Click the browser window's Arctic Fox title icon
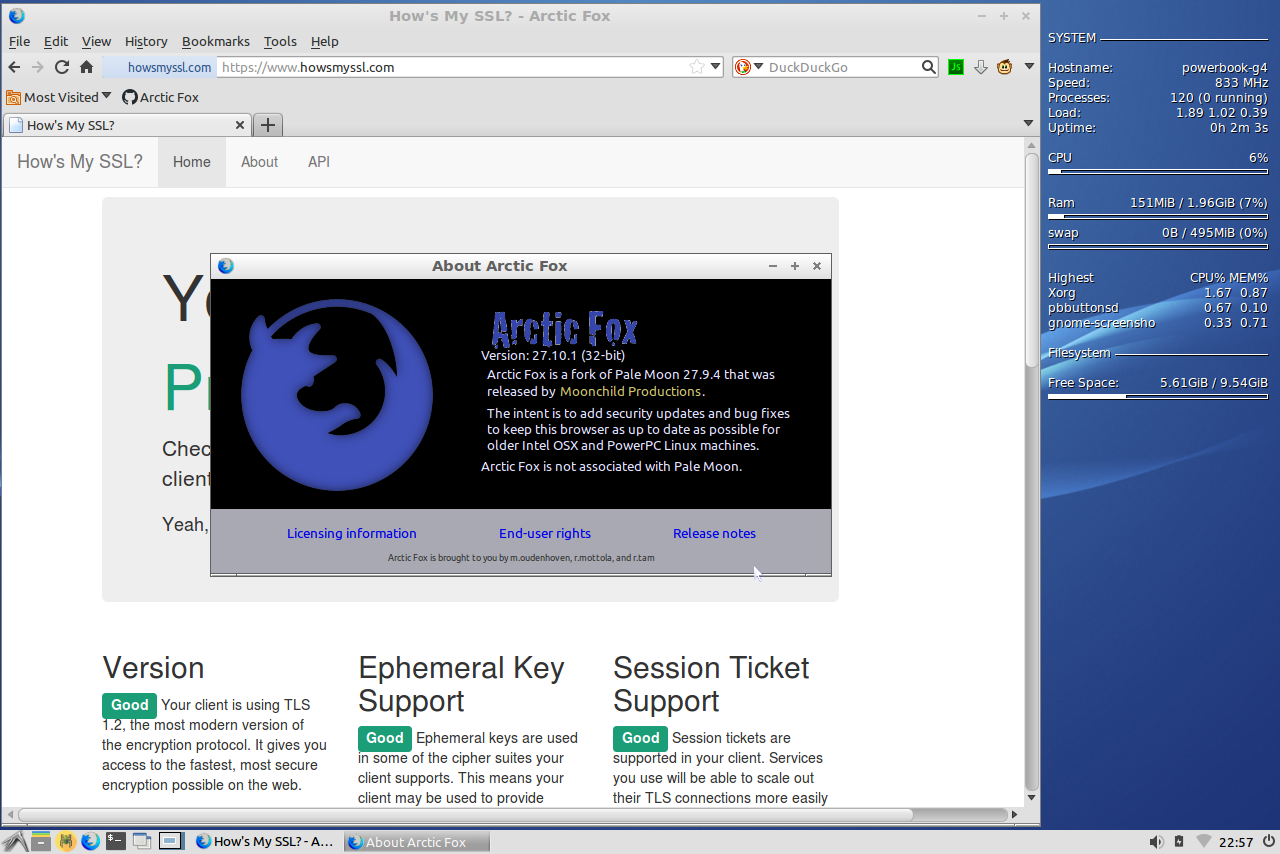Viewport: 1280px width, 854px height. [17, 15]
